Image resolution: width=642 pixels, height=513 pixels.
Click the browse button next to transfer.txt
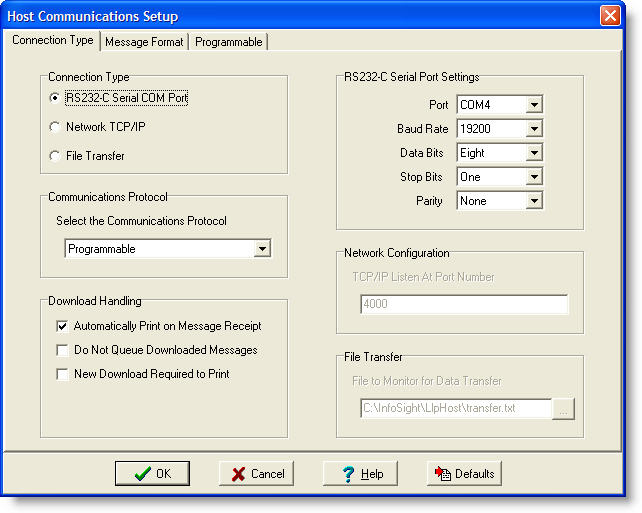pyautogui.click(x=563, y=409)
